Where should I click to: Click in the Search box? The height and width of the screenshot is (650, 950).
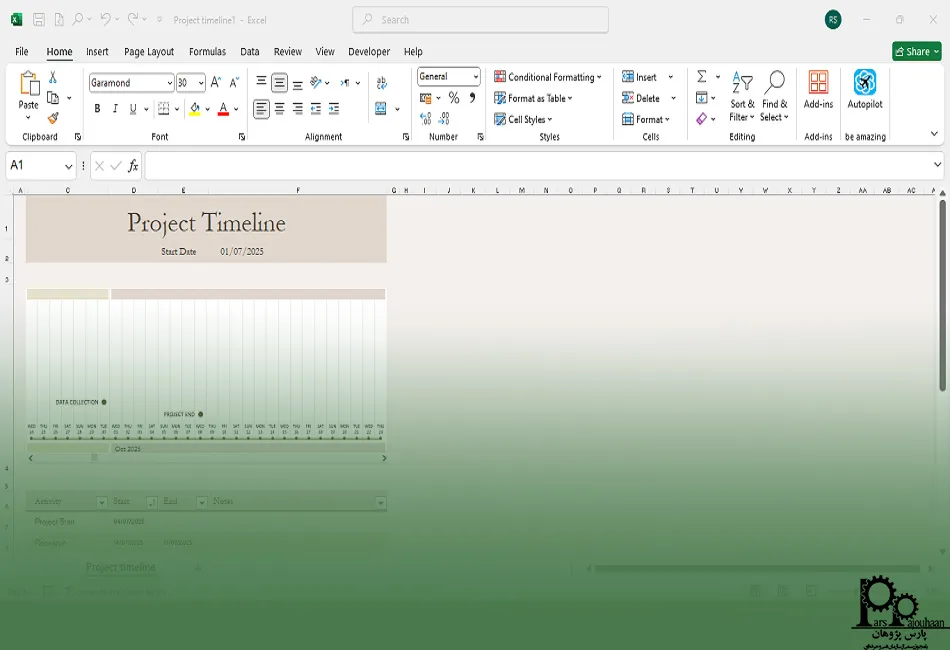[x=480, y=19]
